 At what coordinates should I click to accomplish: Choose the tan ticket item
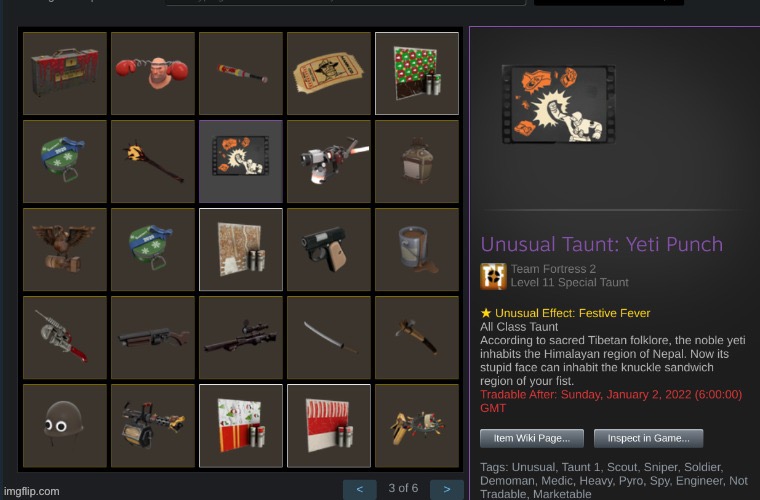(x=329, y=74)
